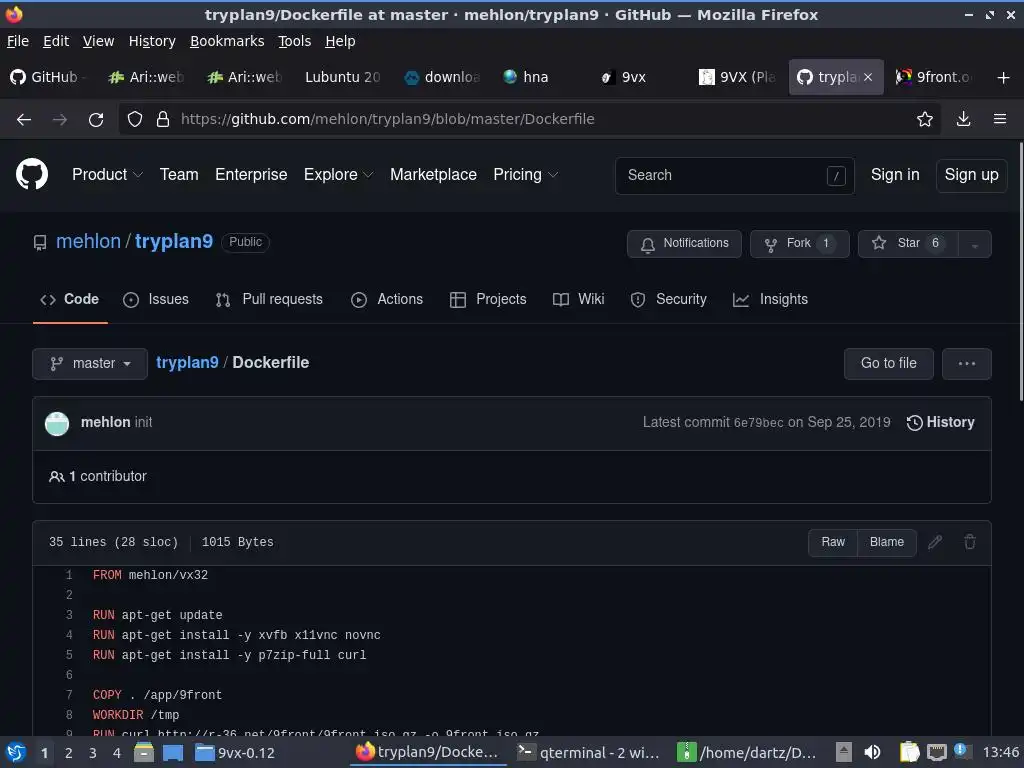Click the shield tracking protection icon
This screenshot has height=768, width=1024.
point(135,120)
